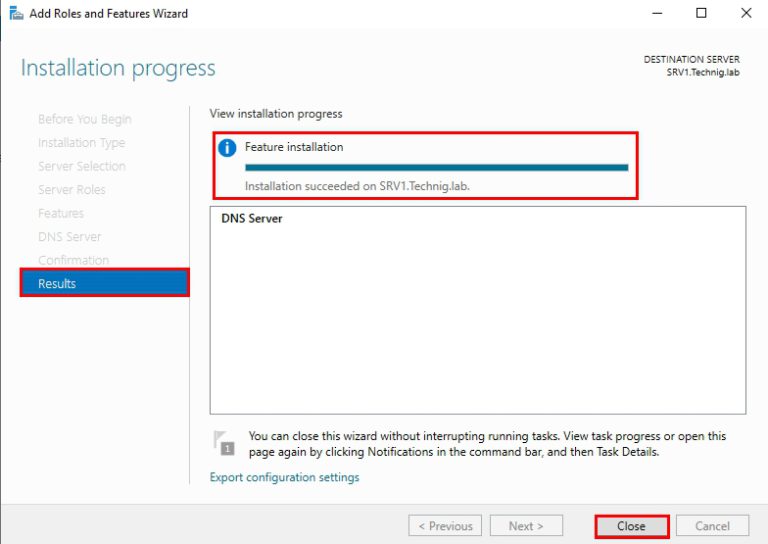
Task: Click 'Installation succeeded on SRV1.Technig.lab' text
Action: point(357,186)
